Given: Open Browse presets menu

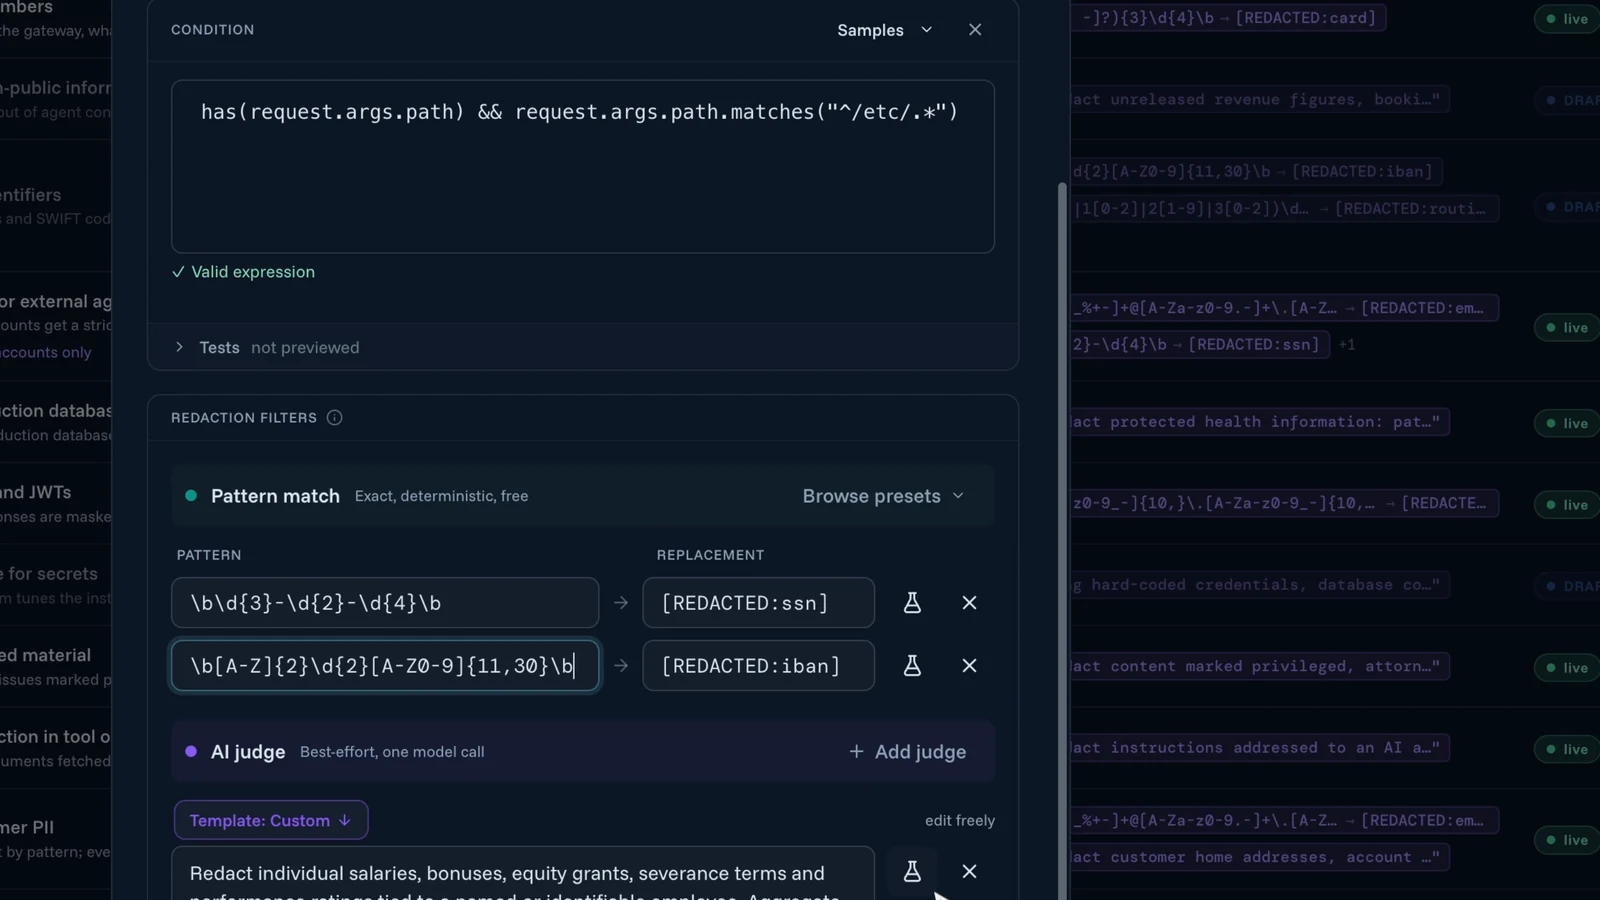Looking at the screenshot, I should [883, 496].
